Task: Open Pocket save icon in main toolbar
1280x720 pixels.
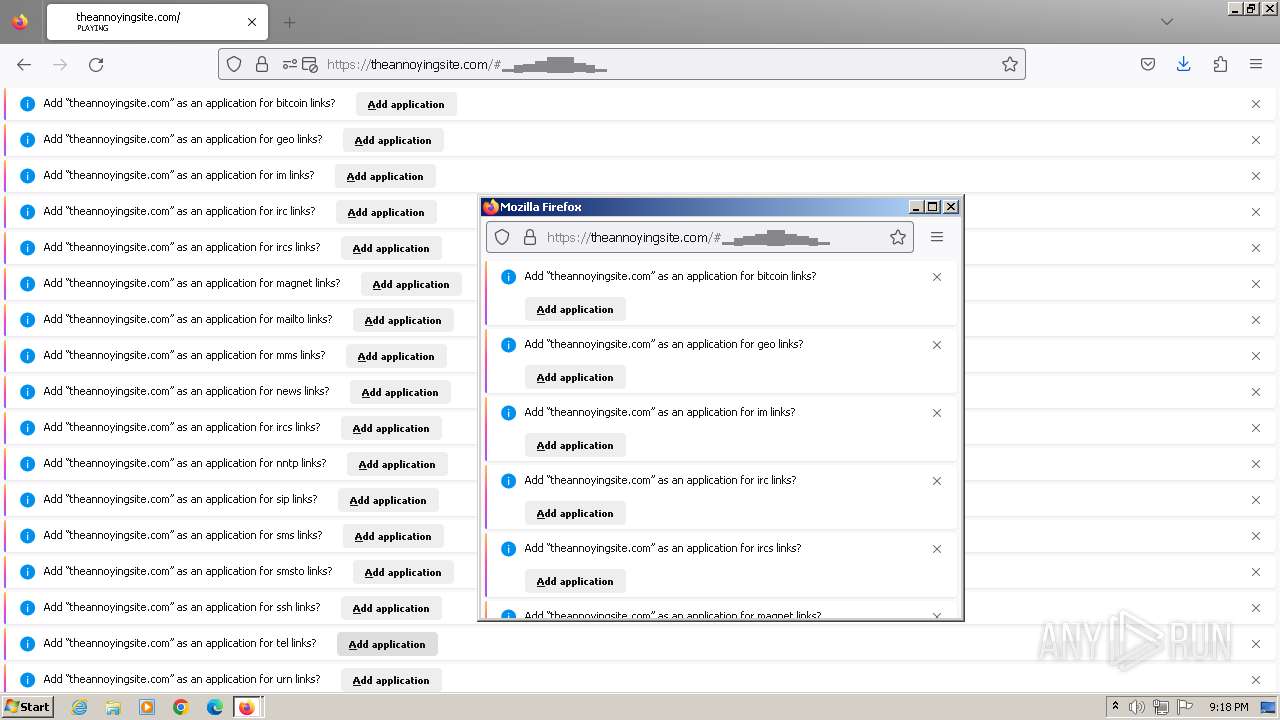Action: point(1148,64)
